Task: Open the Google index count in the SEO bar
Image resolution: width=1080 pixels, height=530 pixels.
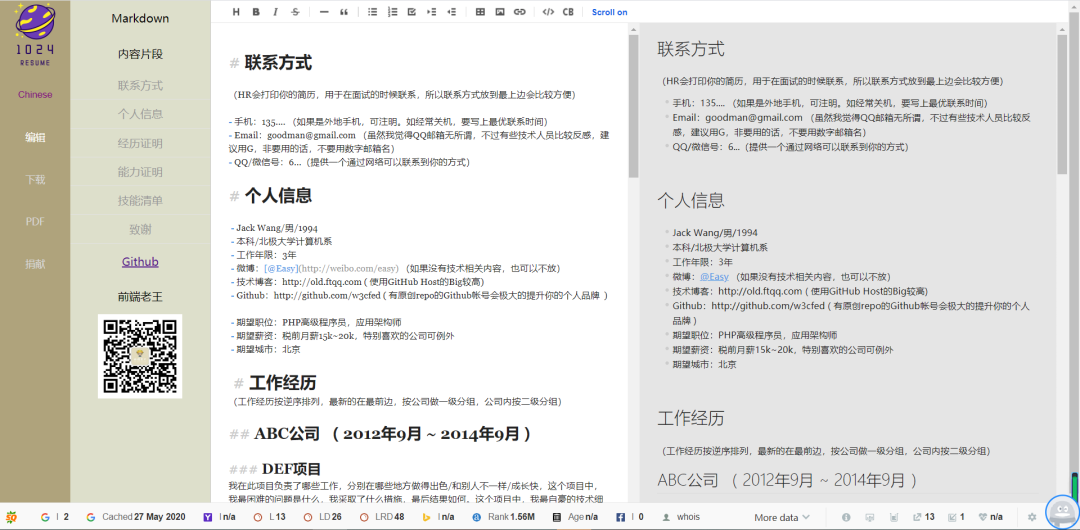Action: tap(55, 517)
